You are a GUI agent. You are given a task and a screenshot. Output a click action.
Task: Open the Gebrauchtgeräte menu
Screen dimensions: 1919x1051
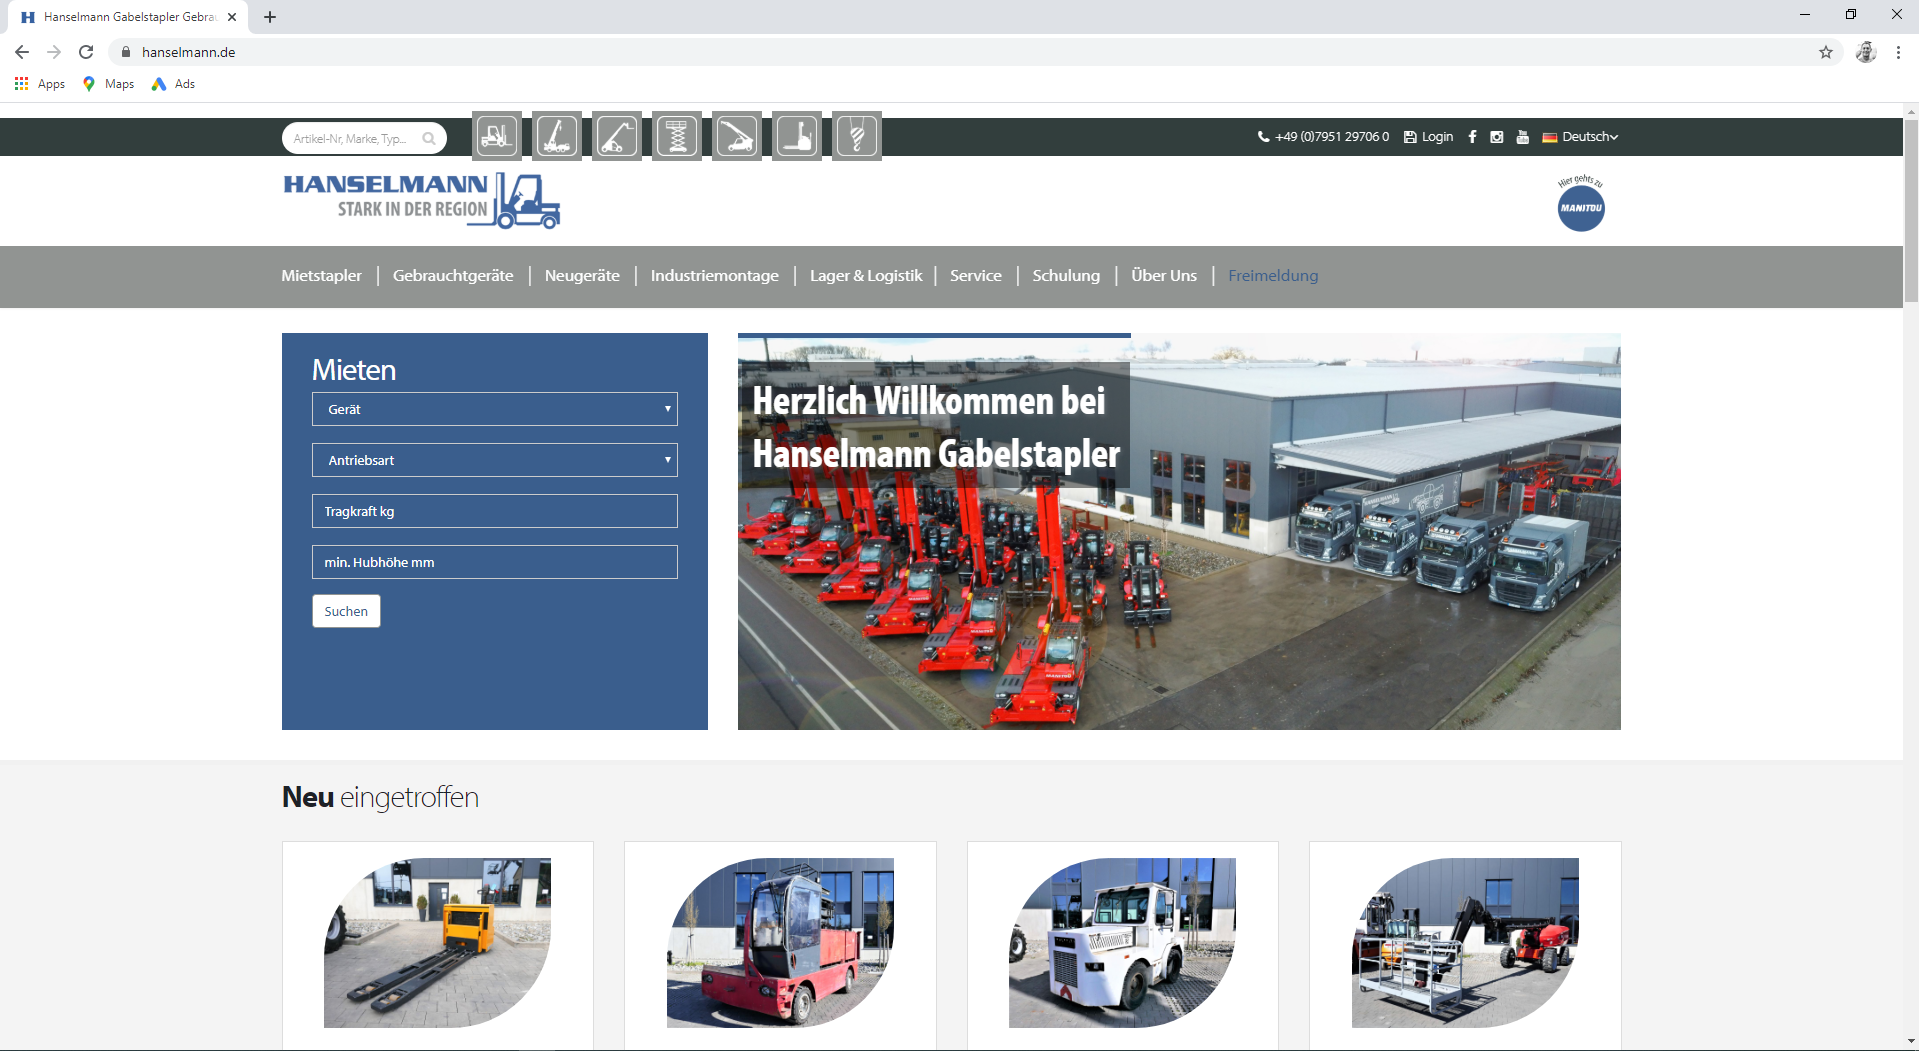click(x=453, y=276)
